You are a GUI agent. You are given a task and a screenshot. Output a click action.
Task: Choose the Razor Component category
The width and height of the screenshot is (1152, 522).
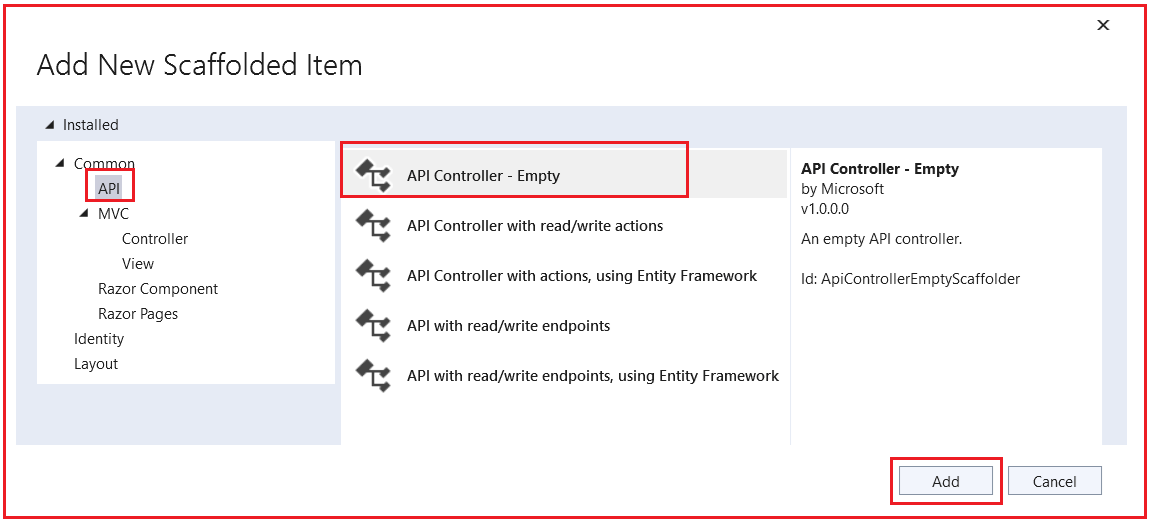click(x=158, y=289)
